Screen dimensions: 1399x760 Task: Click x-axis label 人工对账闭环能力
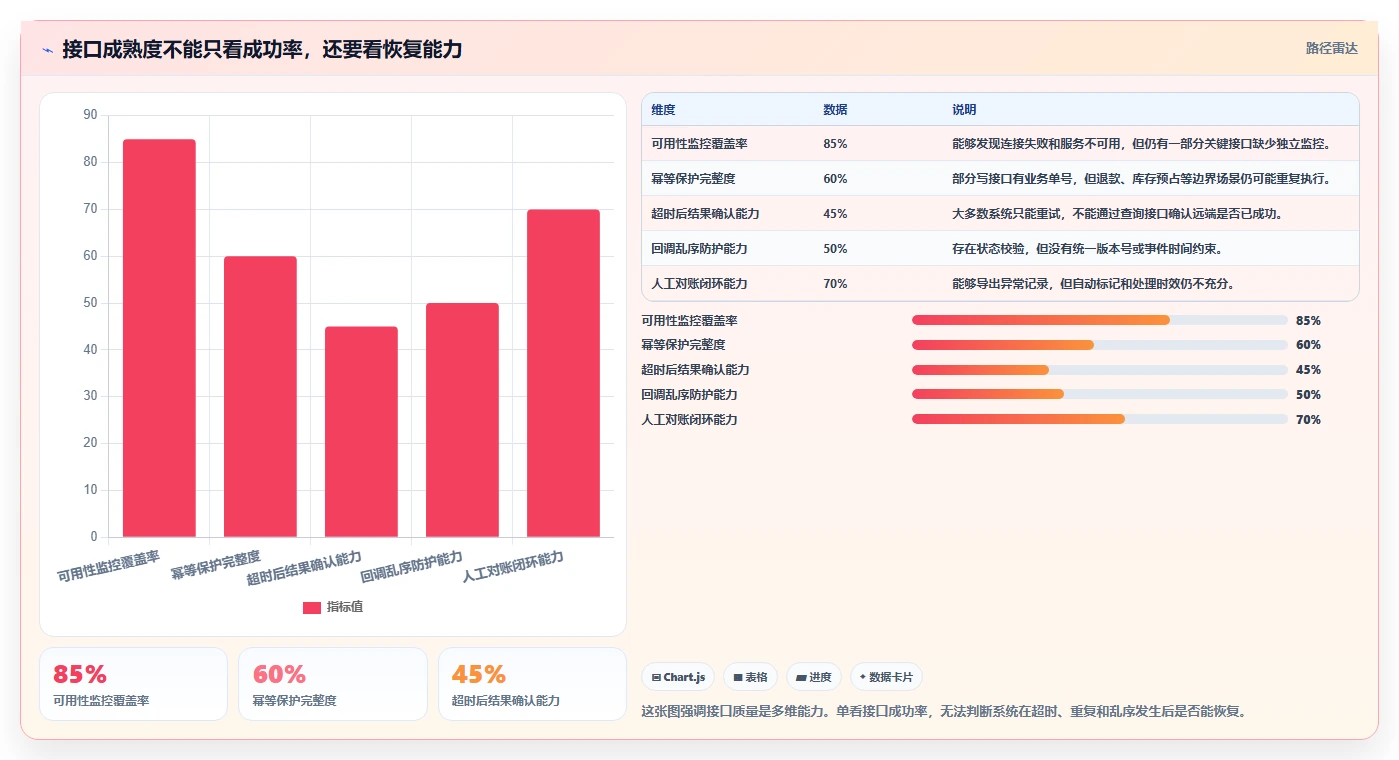pyautogui.click(x=513, y=568)
